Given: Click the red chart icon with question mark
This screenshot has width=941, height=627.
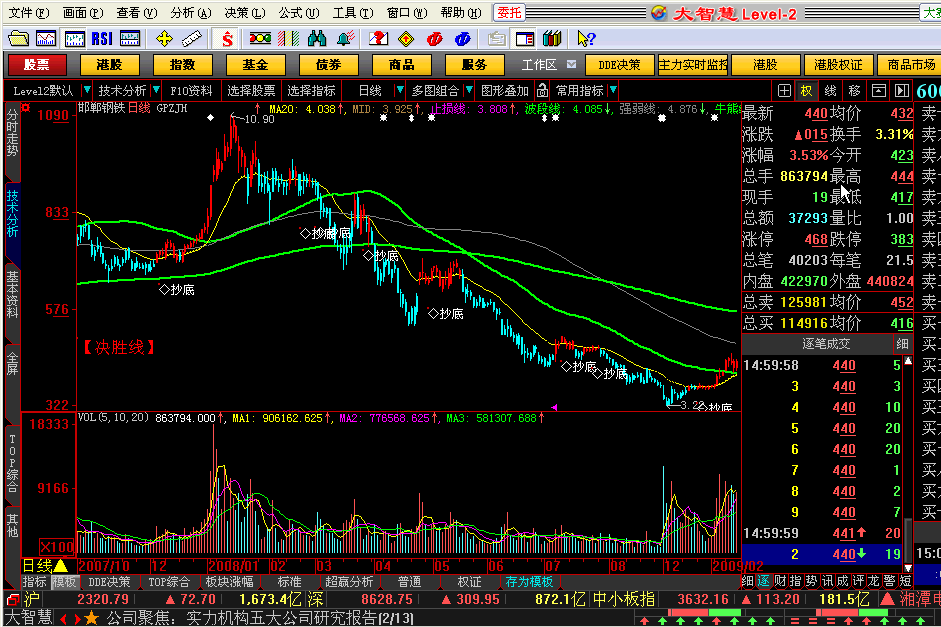Looking at the screenshot, I should click(x=378, y=39).
